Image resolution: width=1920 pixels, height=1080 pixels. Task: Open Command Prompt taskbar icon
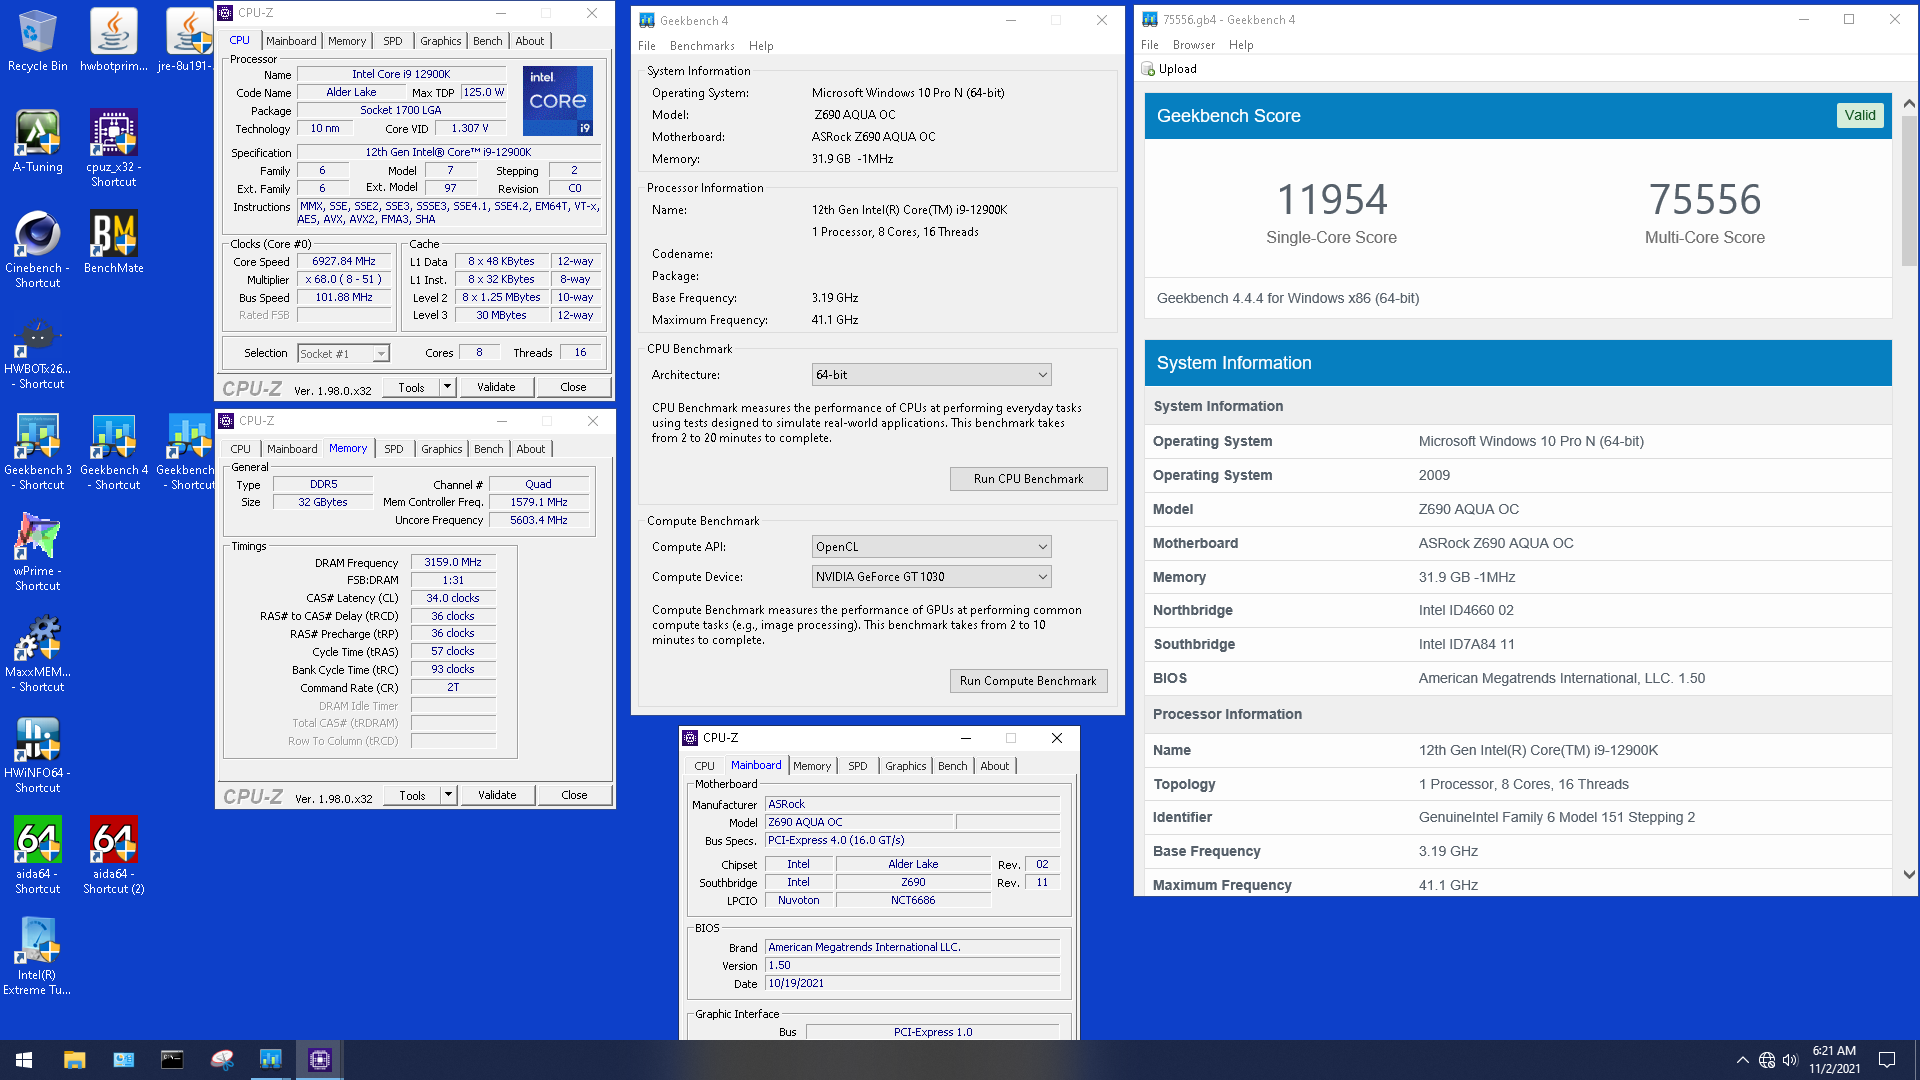172,1060
